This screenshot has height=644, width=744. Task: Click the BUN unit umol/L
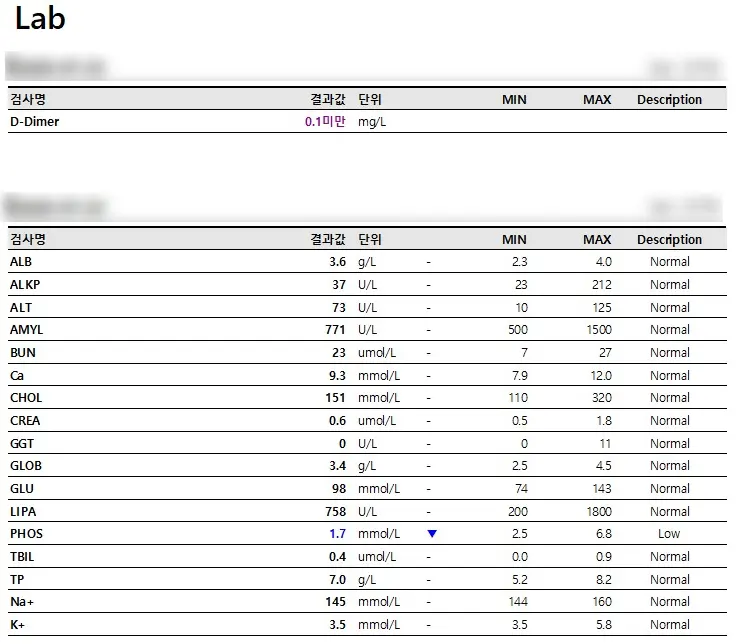[377, 353]
